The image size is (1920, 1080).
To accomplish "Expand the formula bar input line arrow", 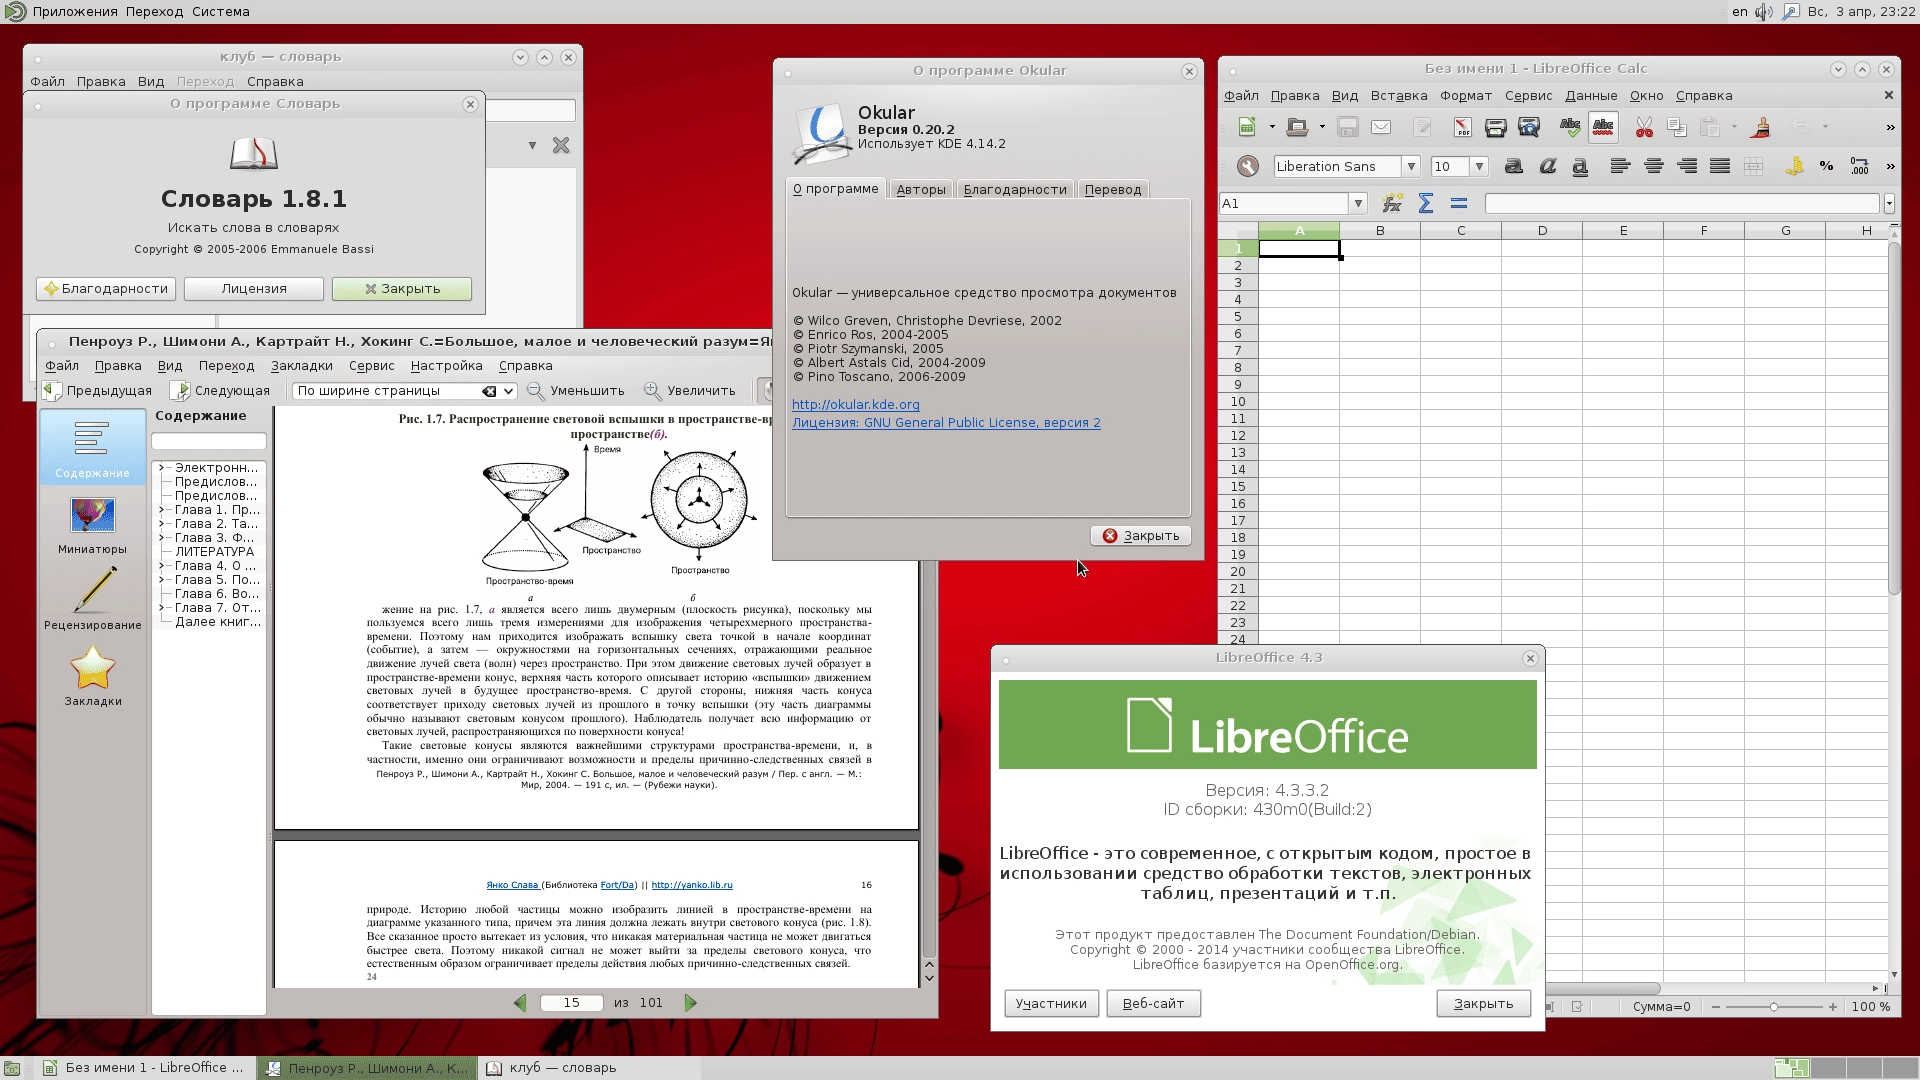I will [x=1889, y=203].
